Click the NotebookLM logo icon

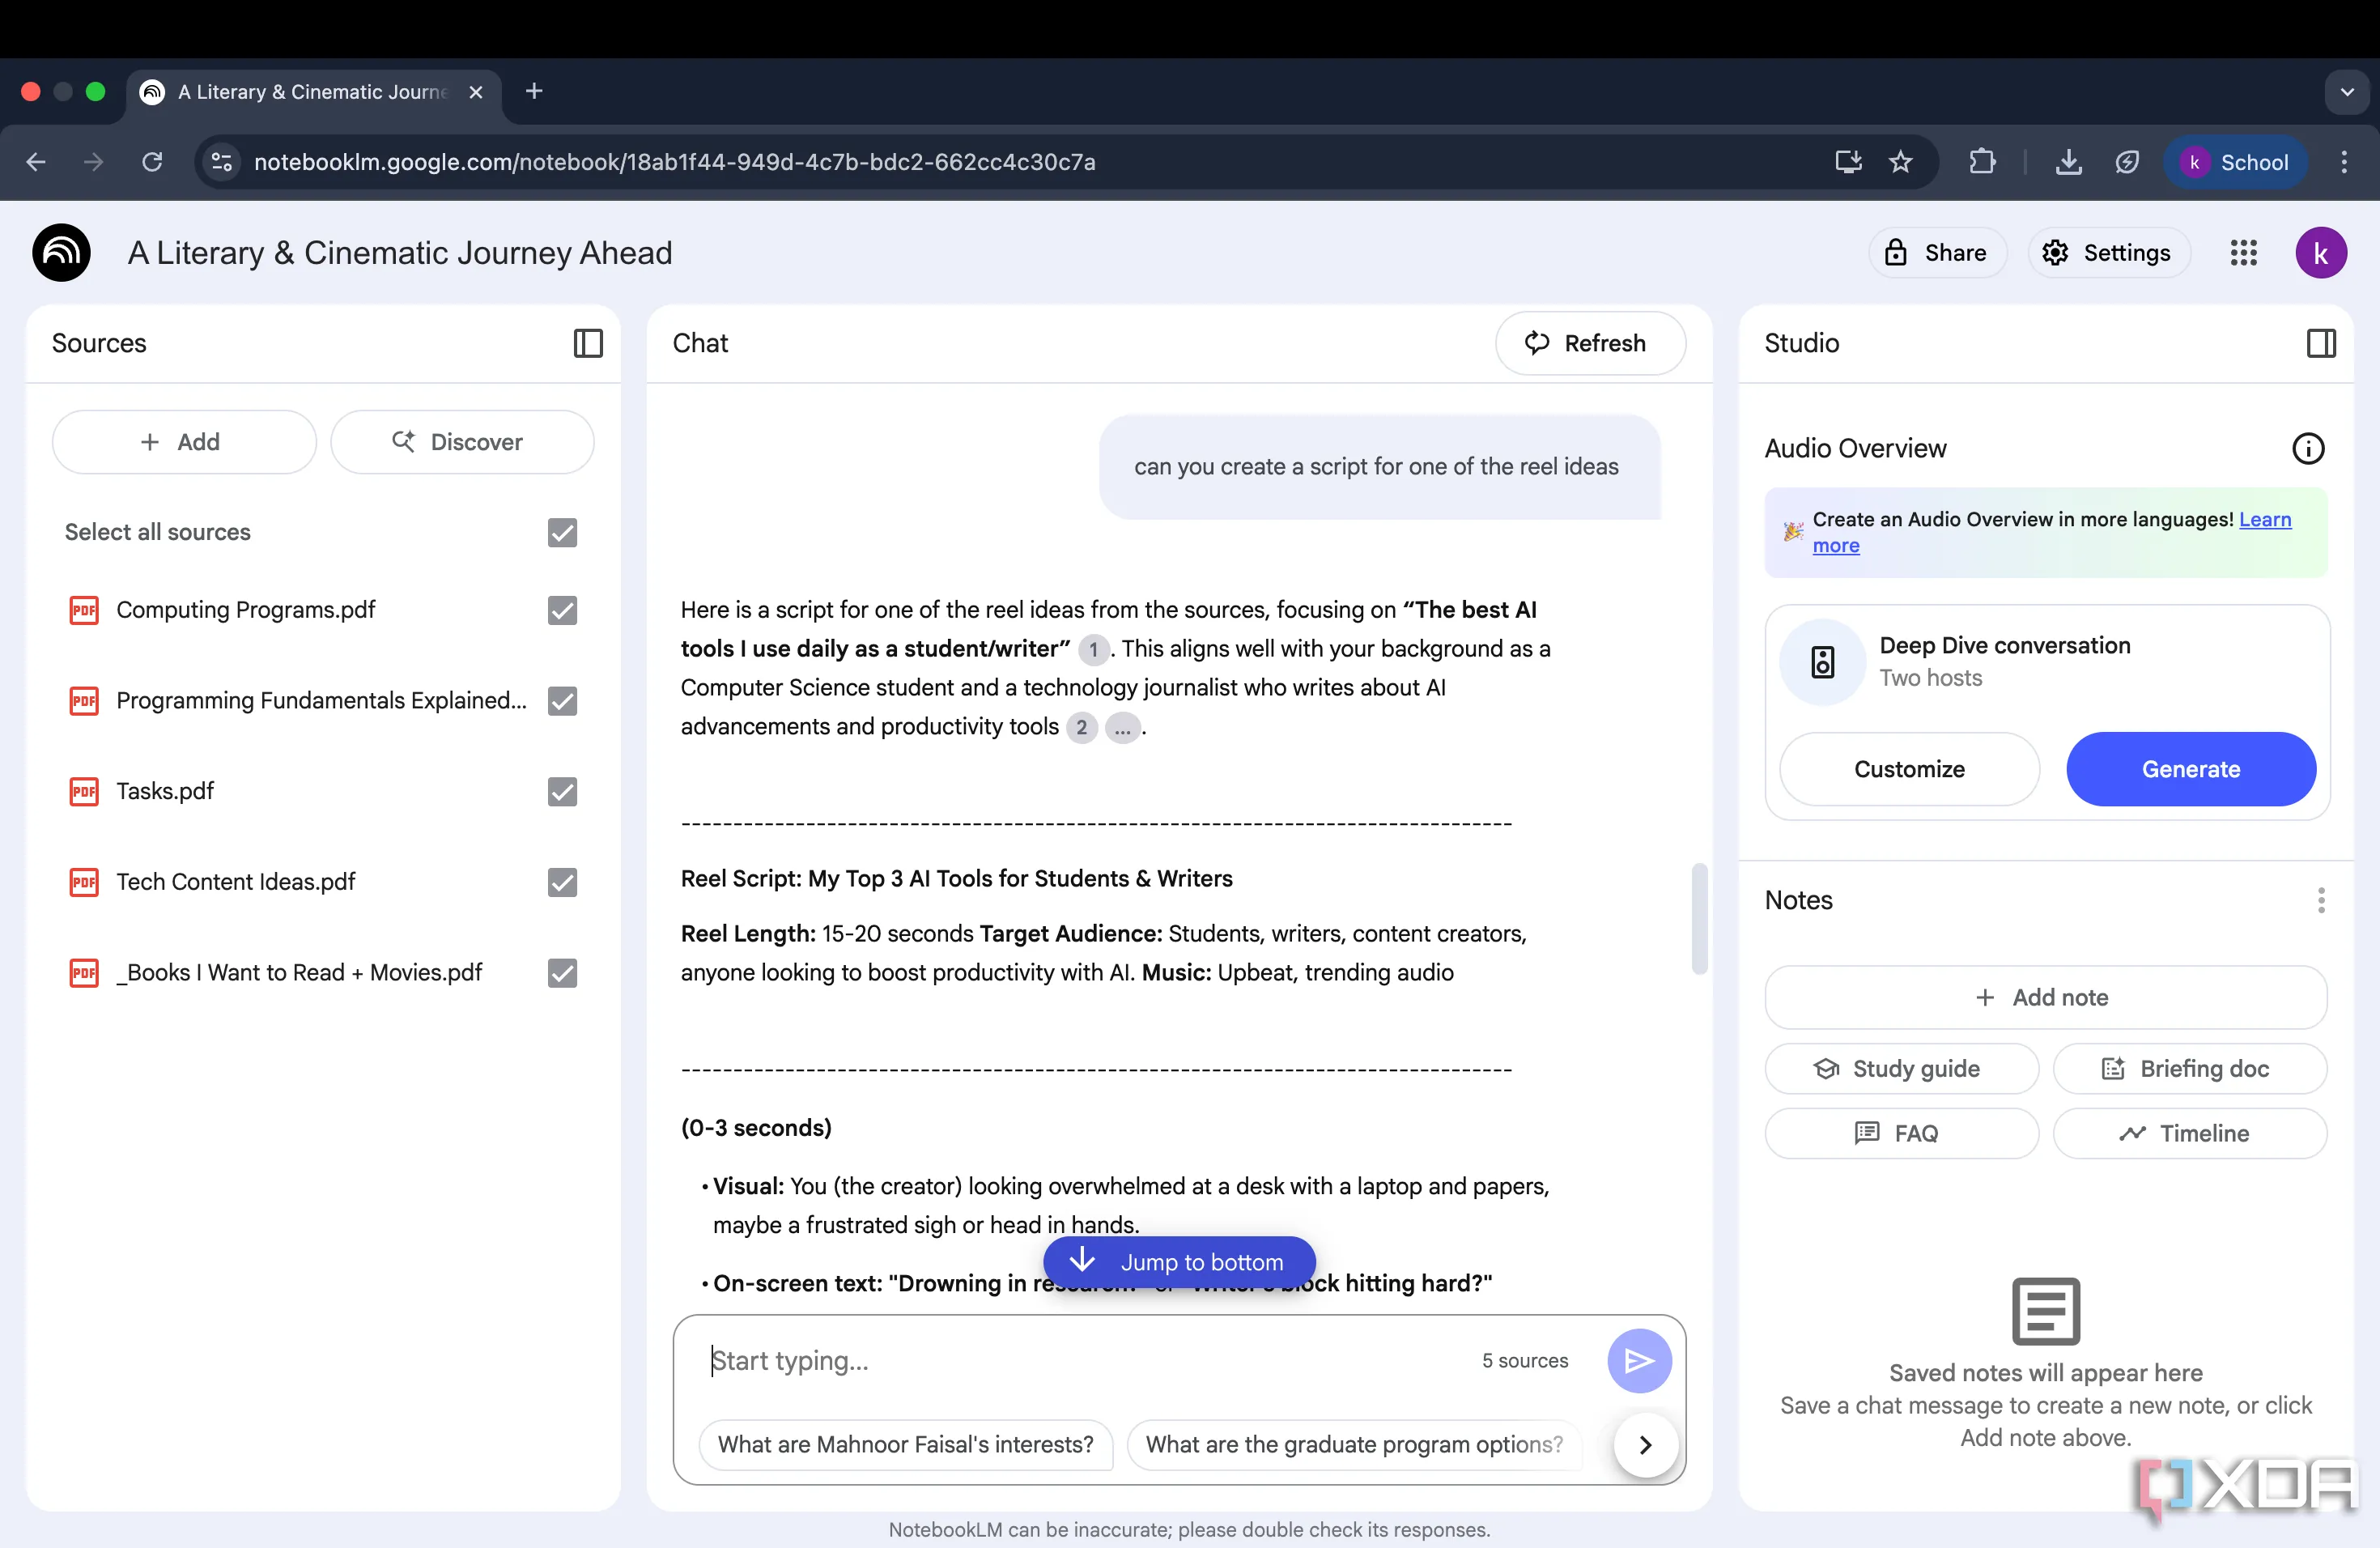click(61, 253)
